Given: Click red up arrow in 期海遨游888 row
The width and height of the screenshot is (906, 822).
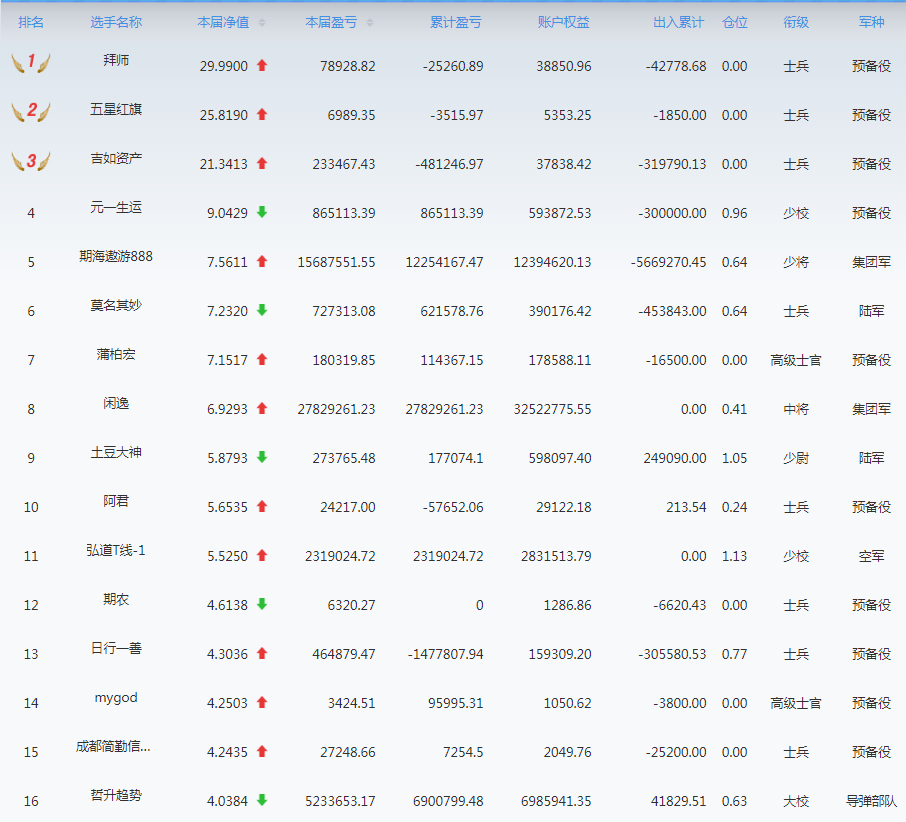Looking at the screenshot, I should coord(262,261).
